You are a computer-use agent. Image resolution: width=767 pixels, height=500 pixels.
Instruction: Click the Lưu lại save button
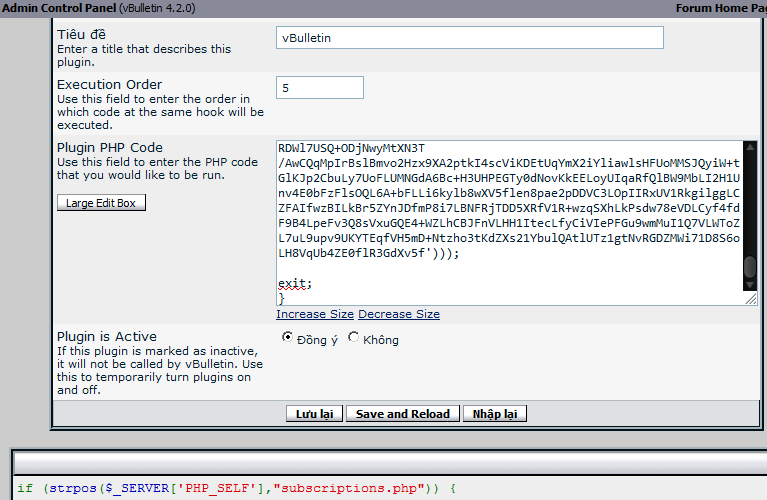click(315, 414)
